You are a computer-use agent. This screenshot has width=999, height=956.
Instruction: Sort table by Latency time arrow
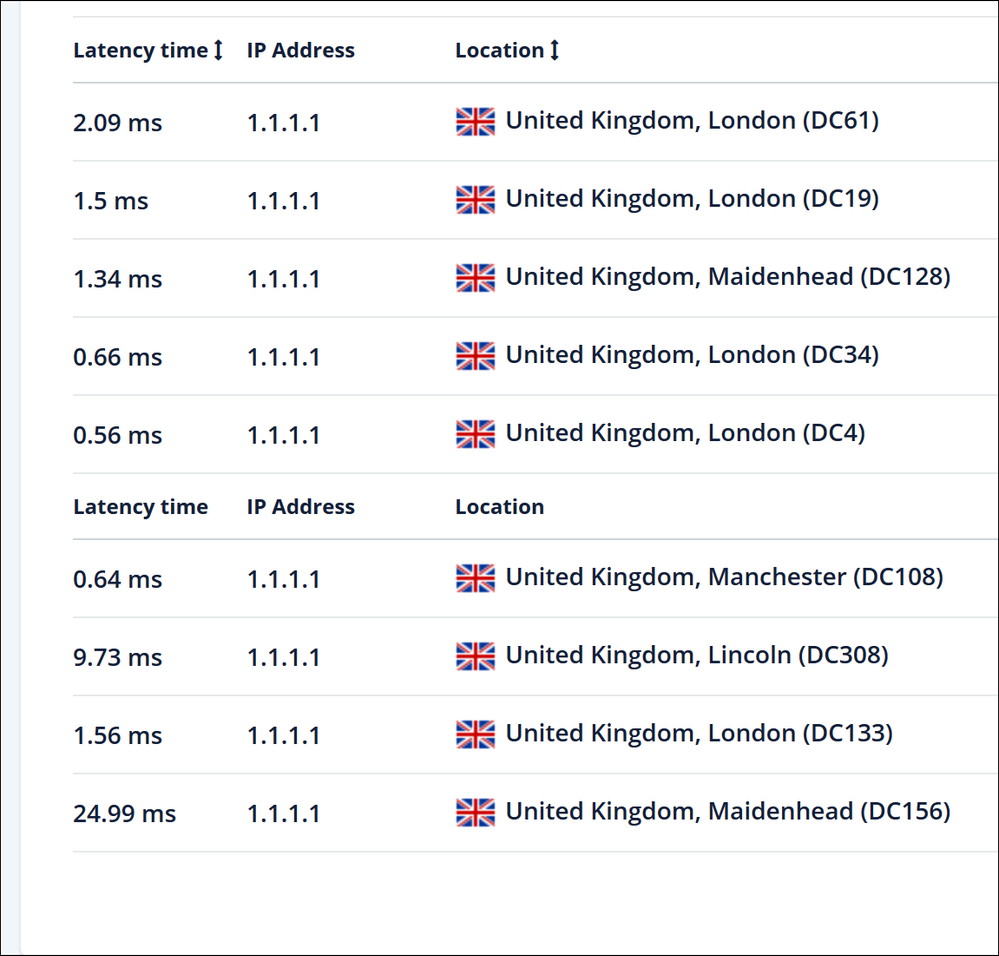pos(218,50)
